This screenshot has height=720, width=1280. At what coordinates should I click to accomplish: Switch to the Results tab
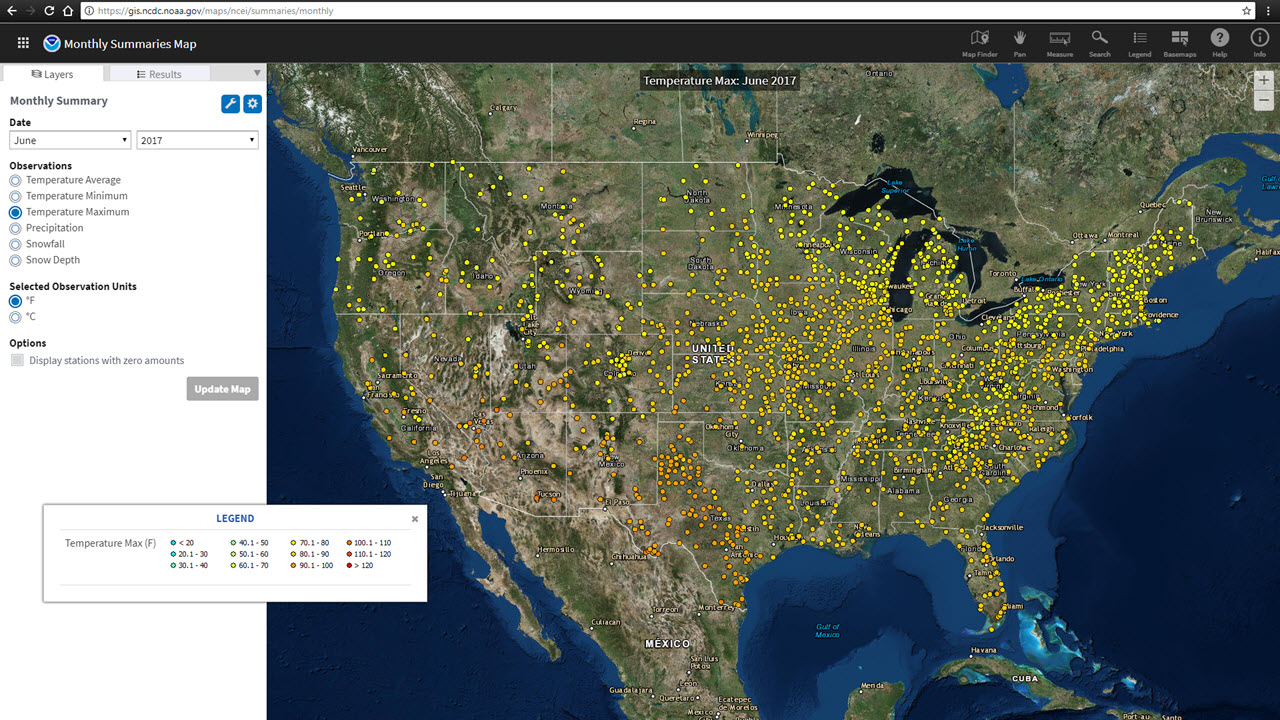pyautogui.click(x=160, y=74)
